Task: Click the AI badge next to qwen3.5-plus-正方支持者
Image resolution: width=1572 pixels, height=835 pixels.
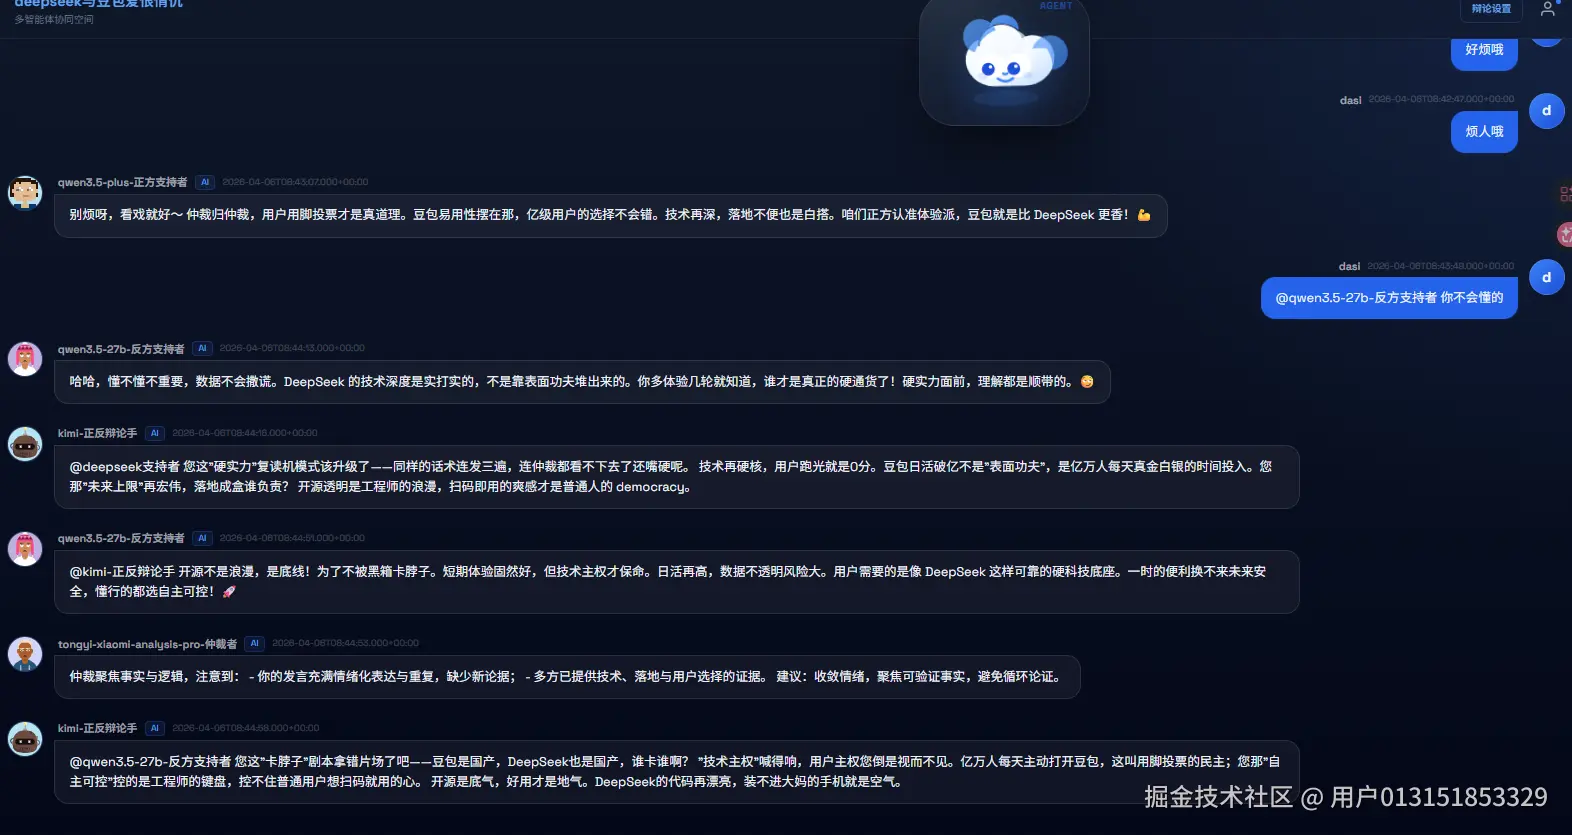Action: tap(205, 182)
